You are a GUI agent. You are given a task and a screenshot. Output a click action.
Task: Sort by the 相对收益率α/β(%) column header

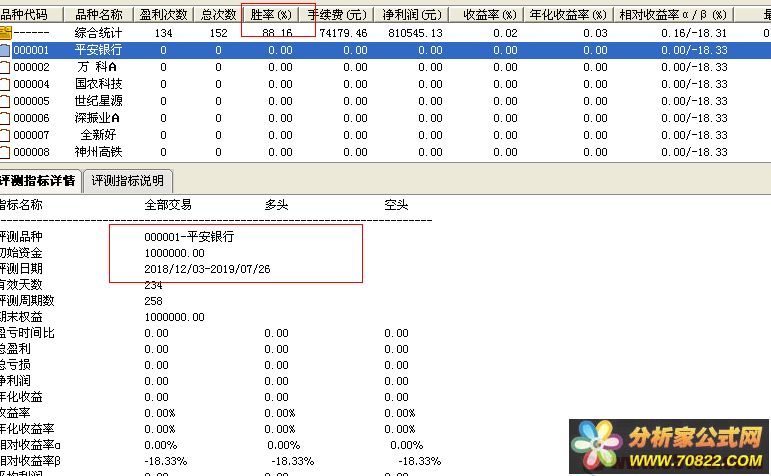coord(673,15)
